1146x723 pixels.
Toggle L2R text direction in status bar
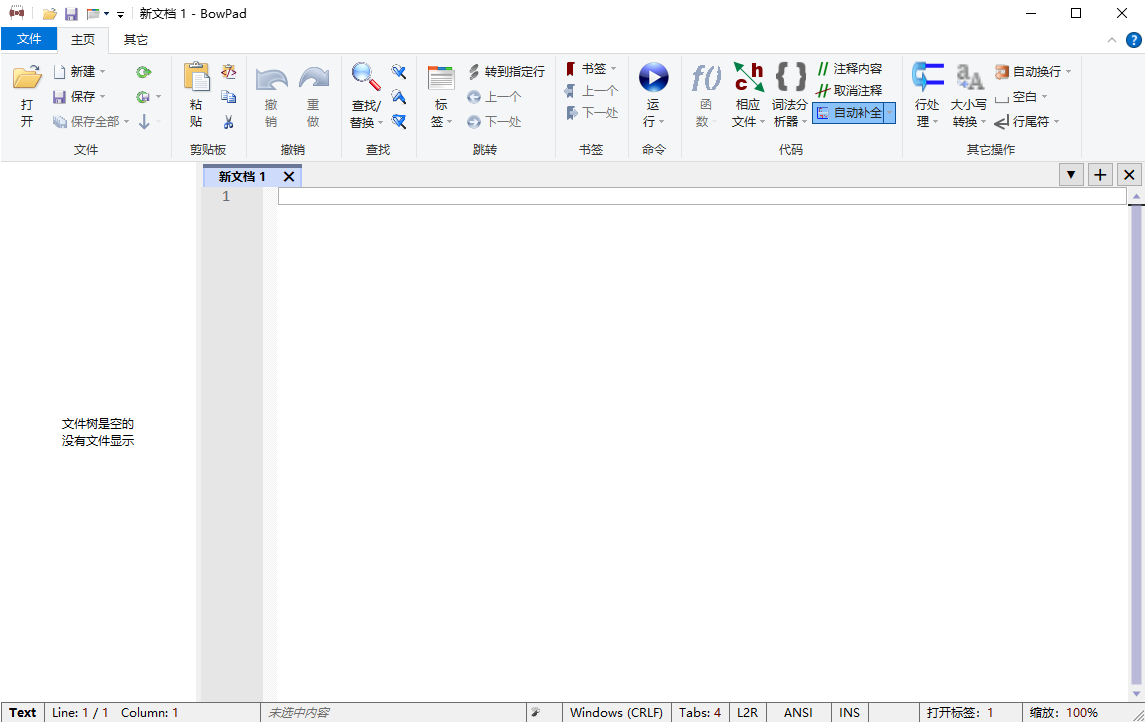coord(747,713)
